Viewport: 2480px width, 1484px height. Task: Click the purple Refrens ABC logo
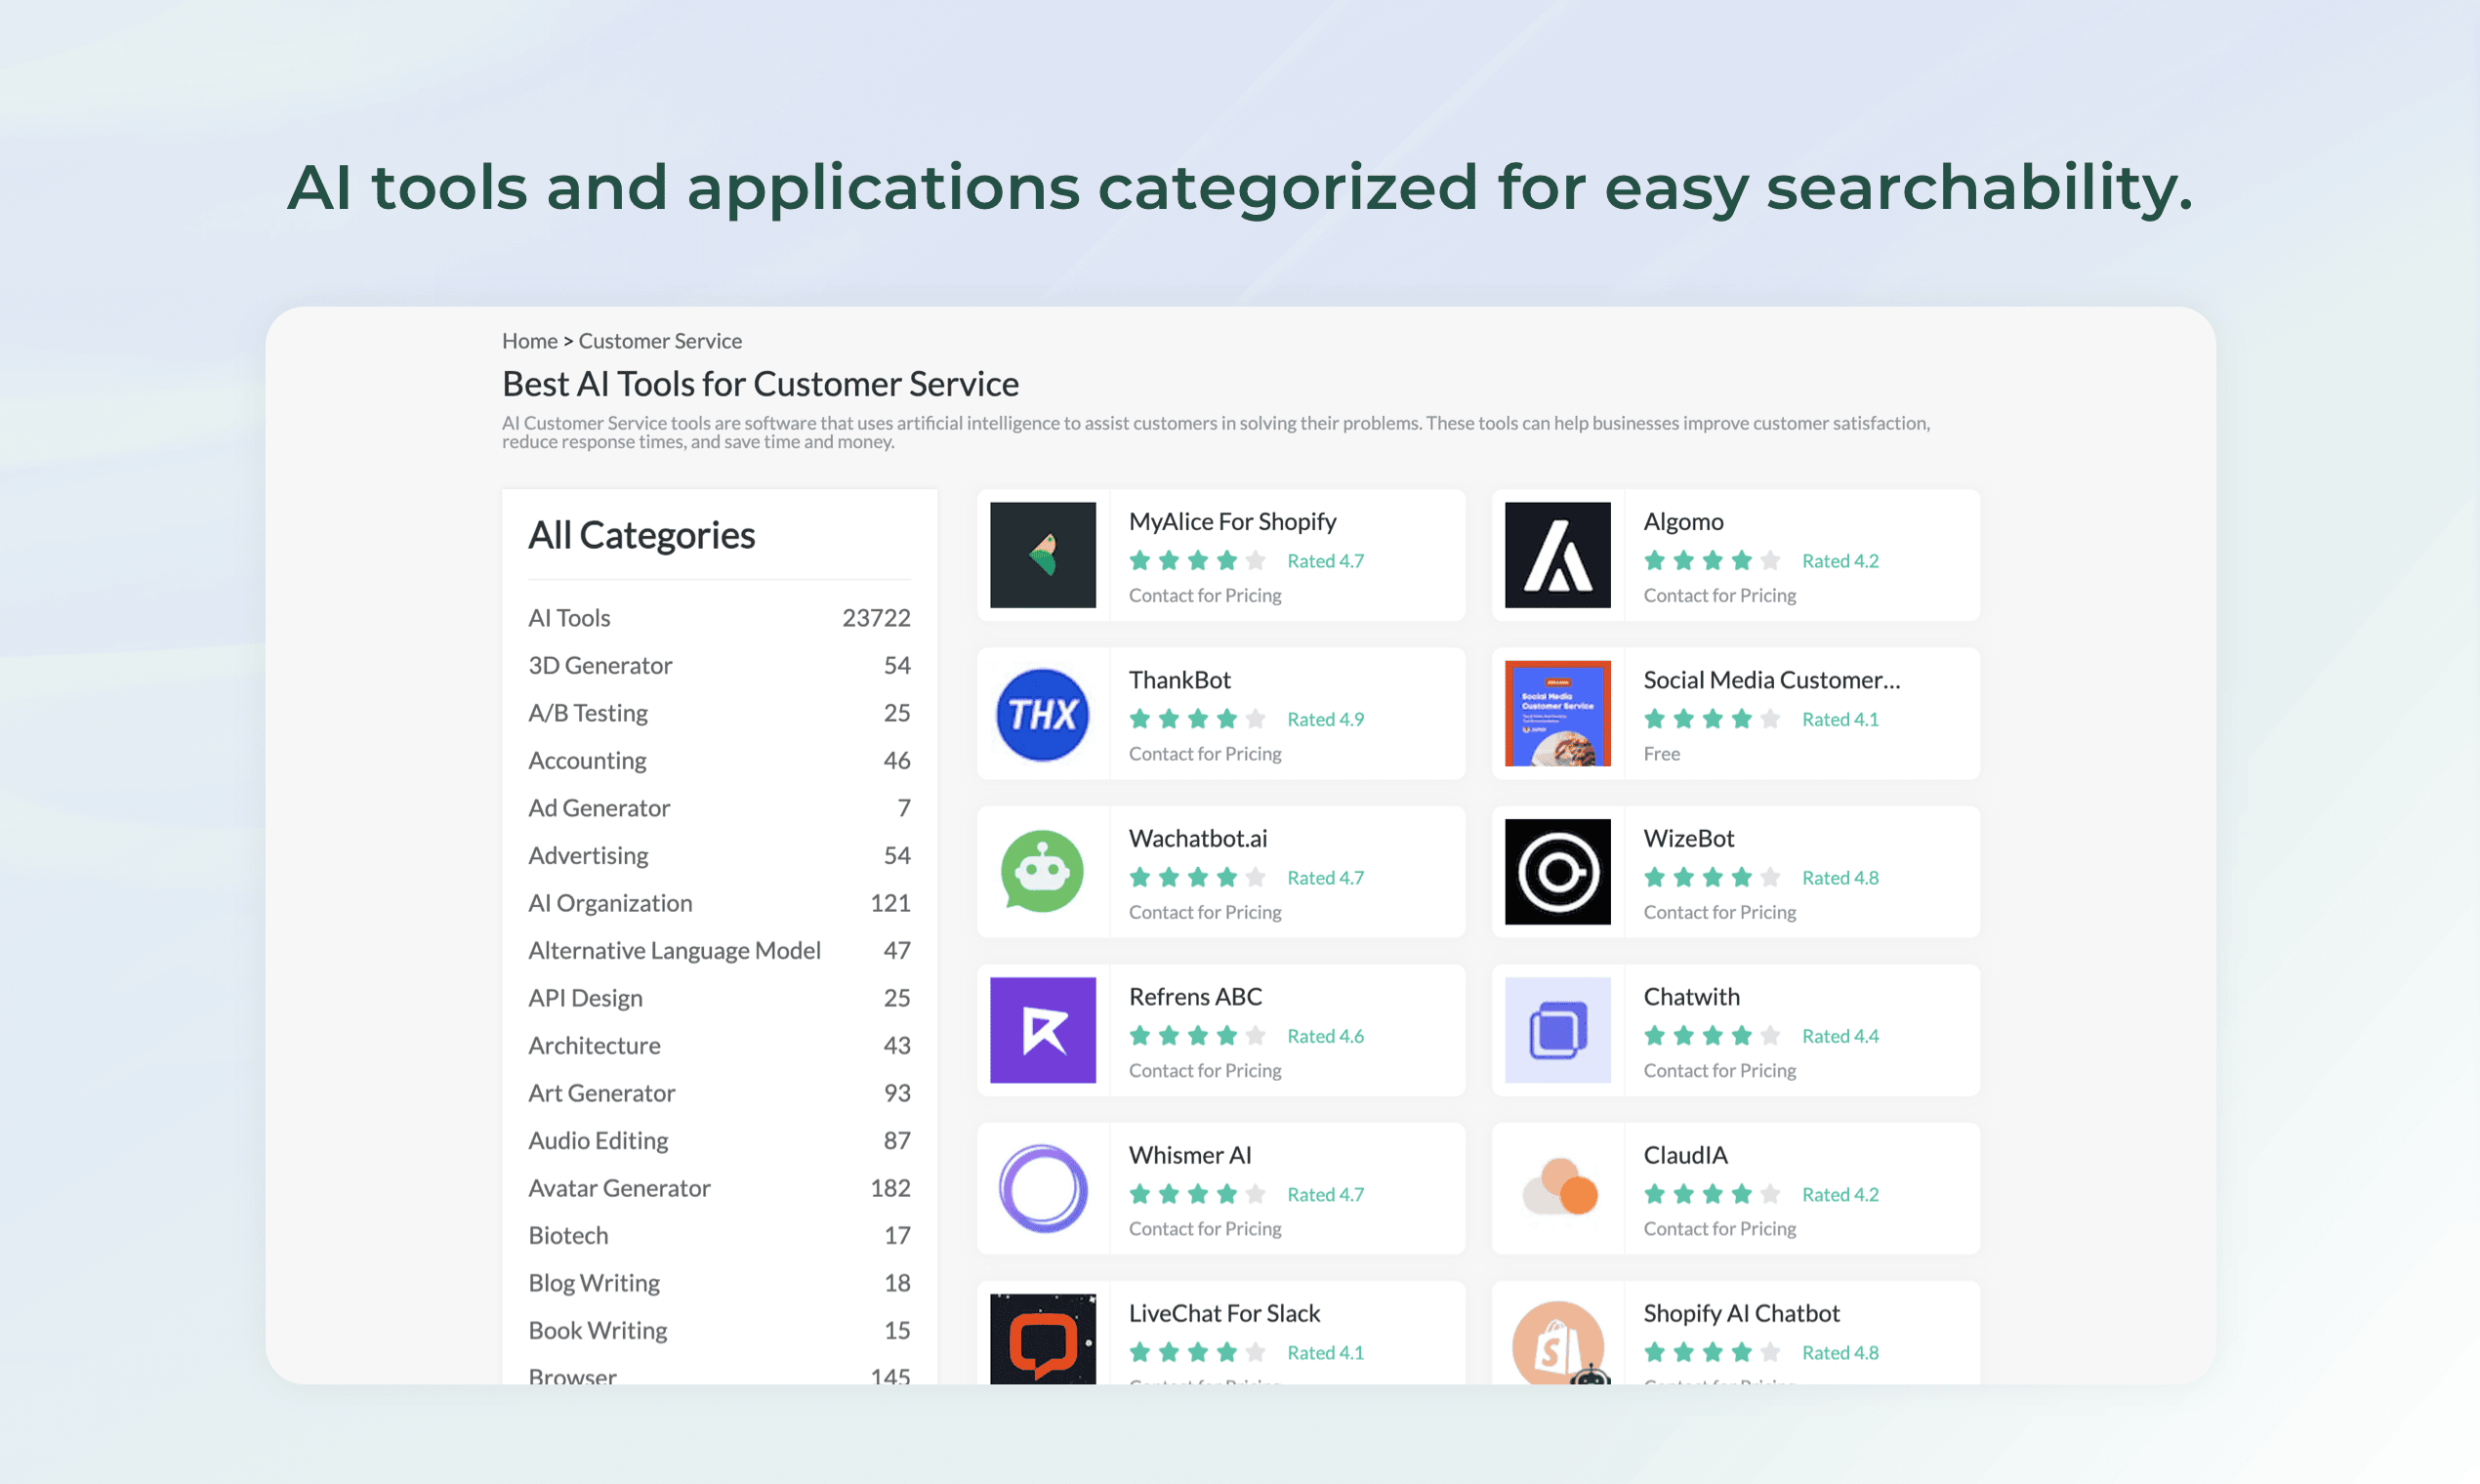click(x=1042, y=1030)
